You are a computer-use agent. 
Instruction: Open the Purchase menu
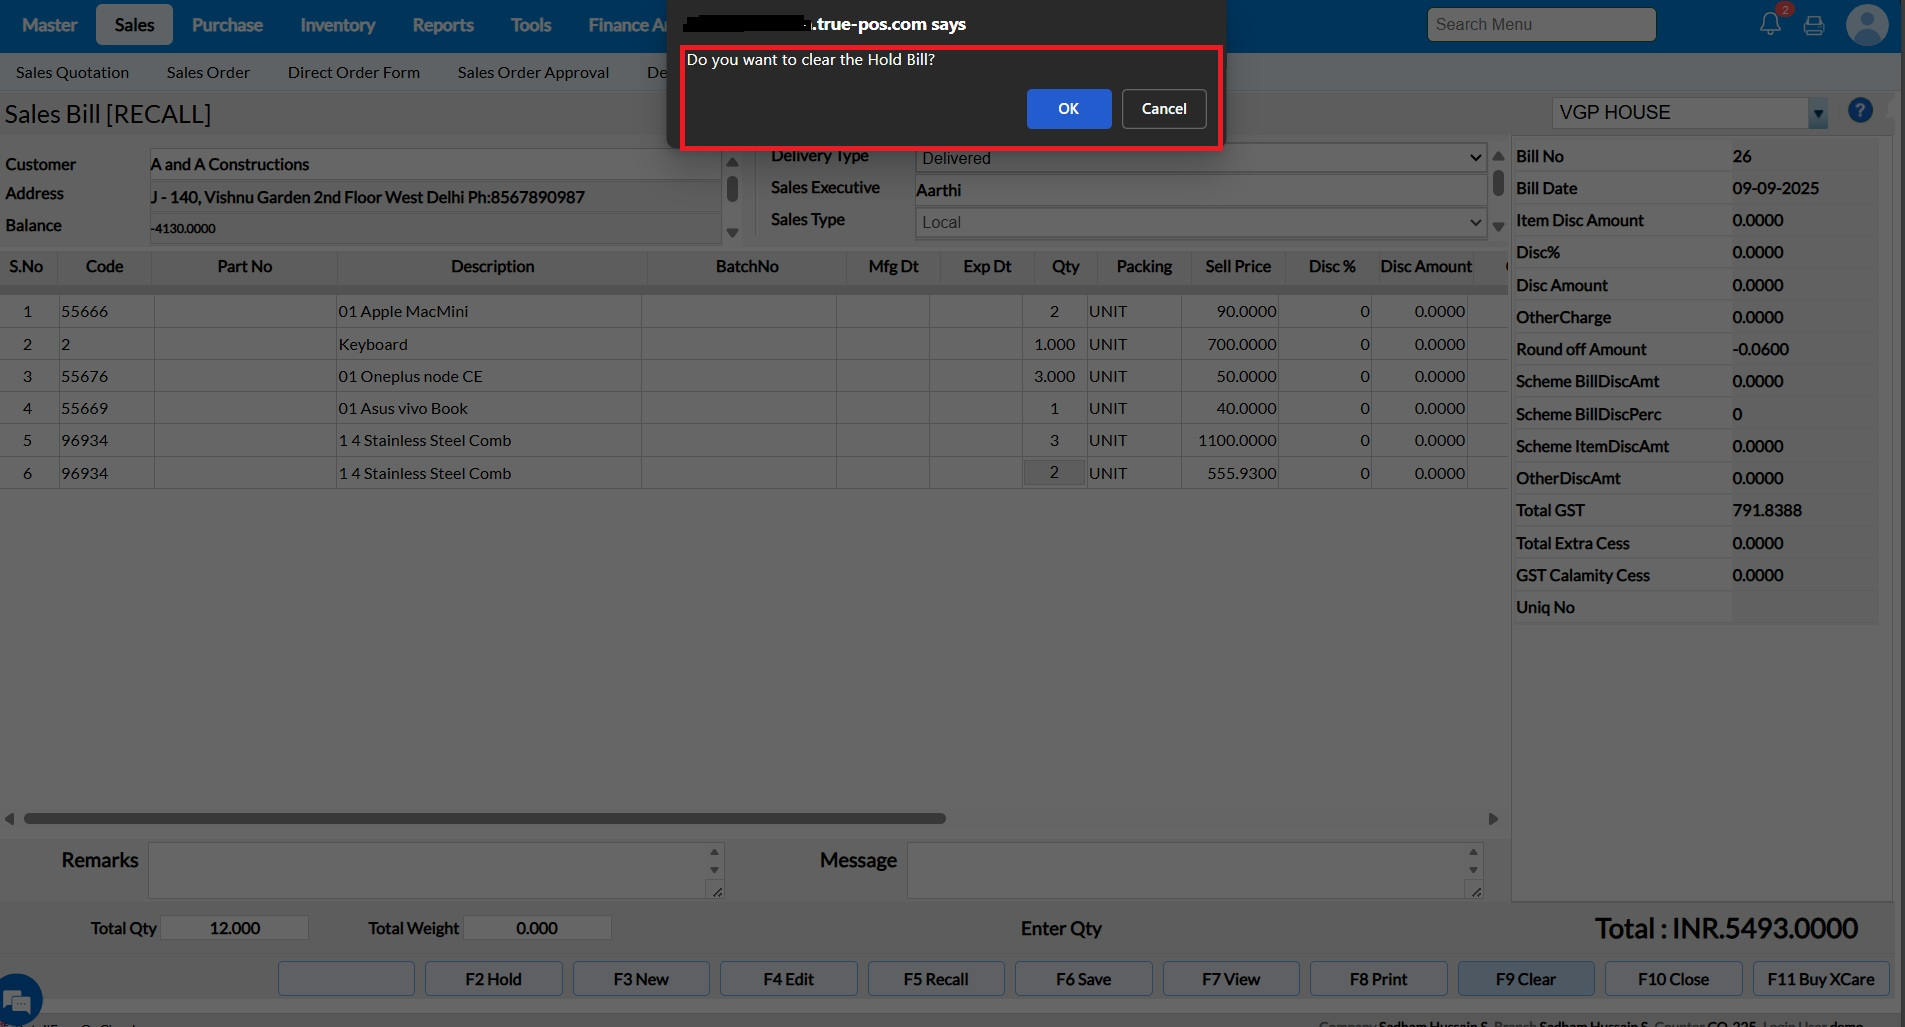pyautogui.click(x=227, y=25)
